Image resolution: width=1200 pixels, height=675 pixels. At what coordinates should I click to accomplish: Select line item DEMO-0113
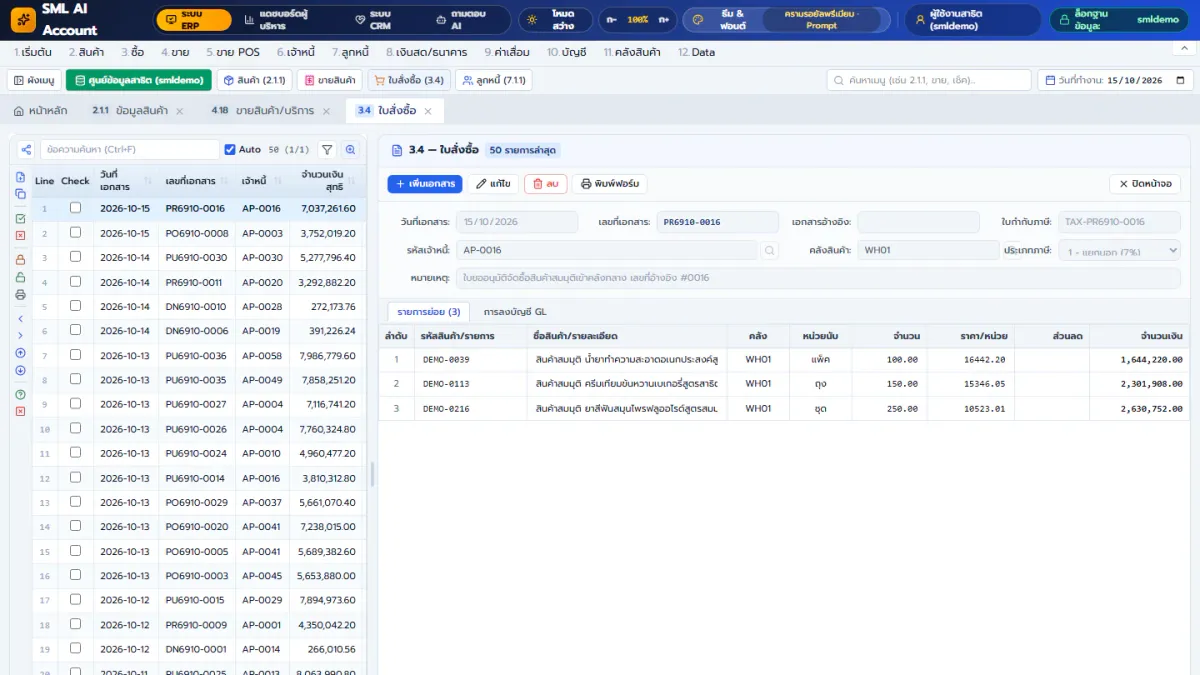click(x=784, y=383)
